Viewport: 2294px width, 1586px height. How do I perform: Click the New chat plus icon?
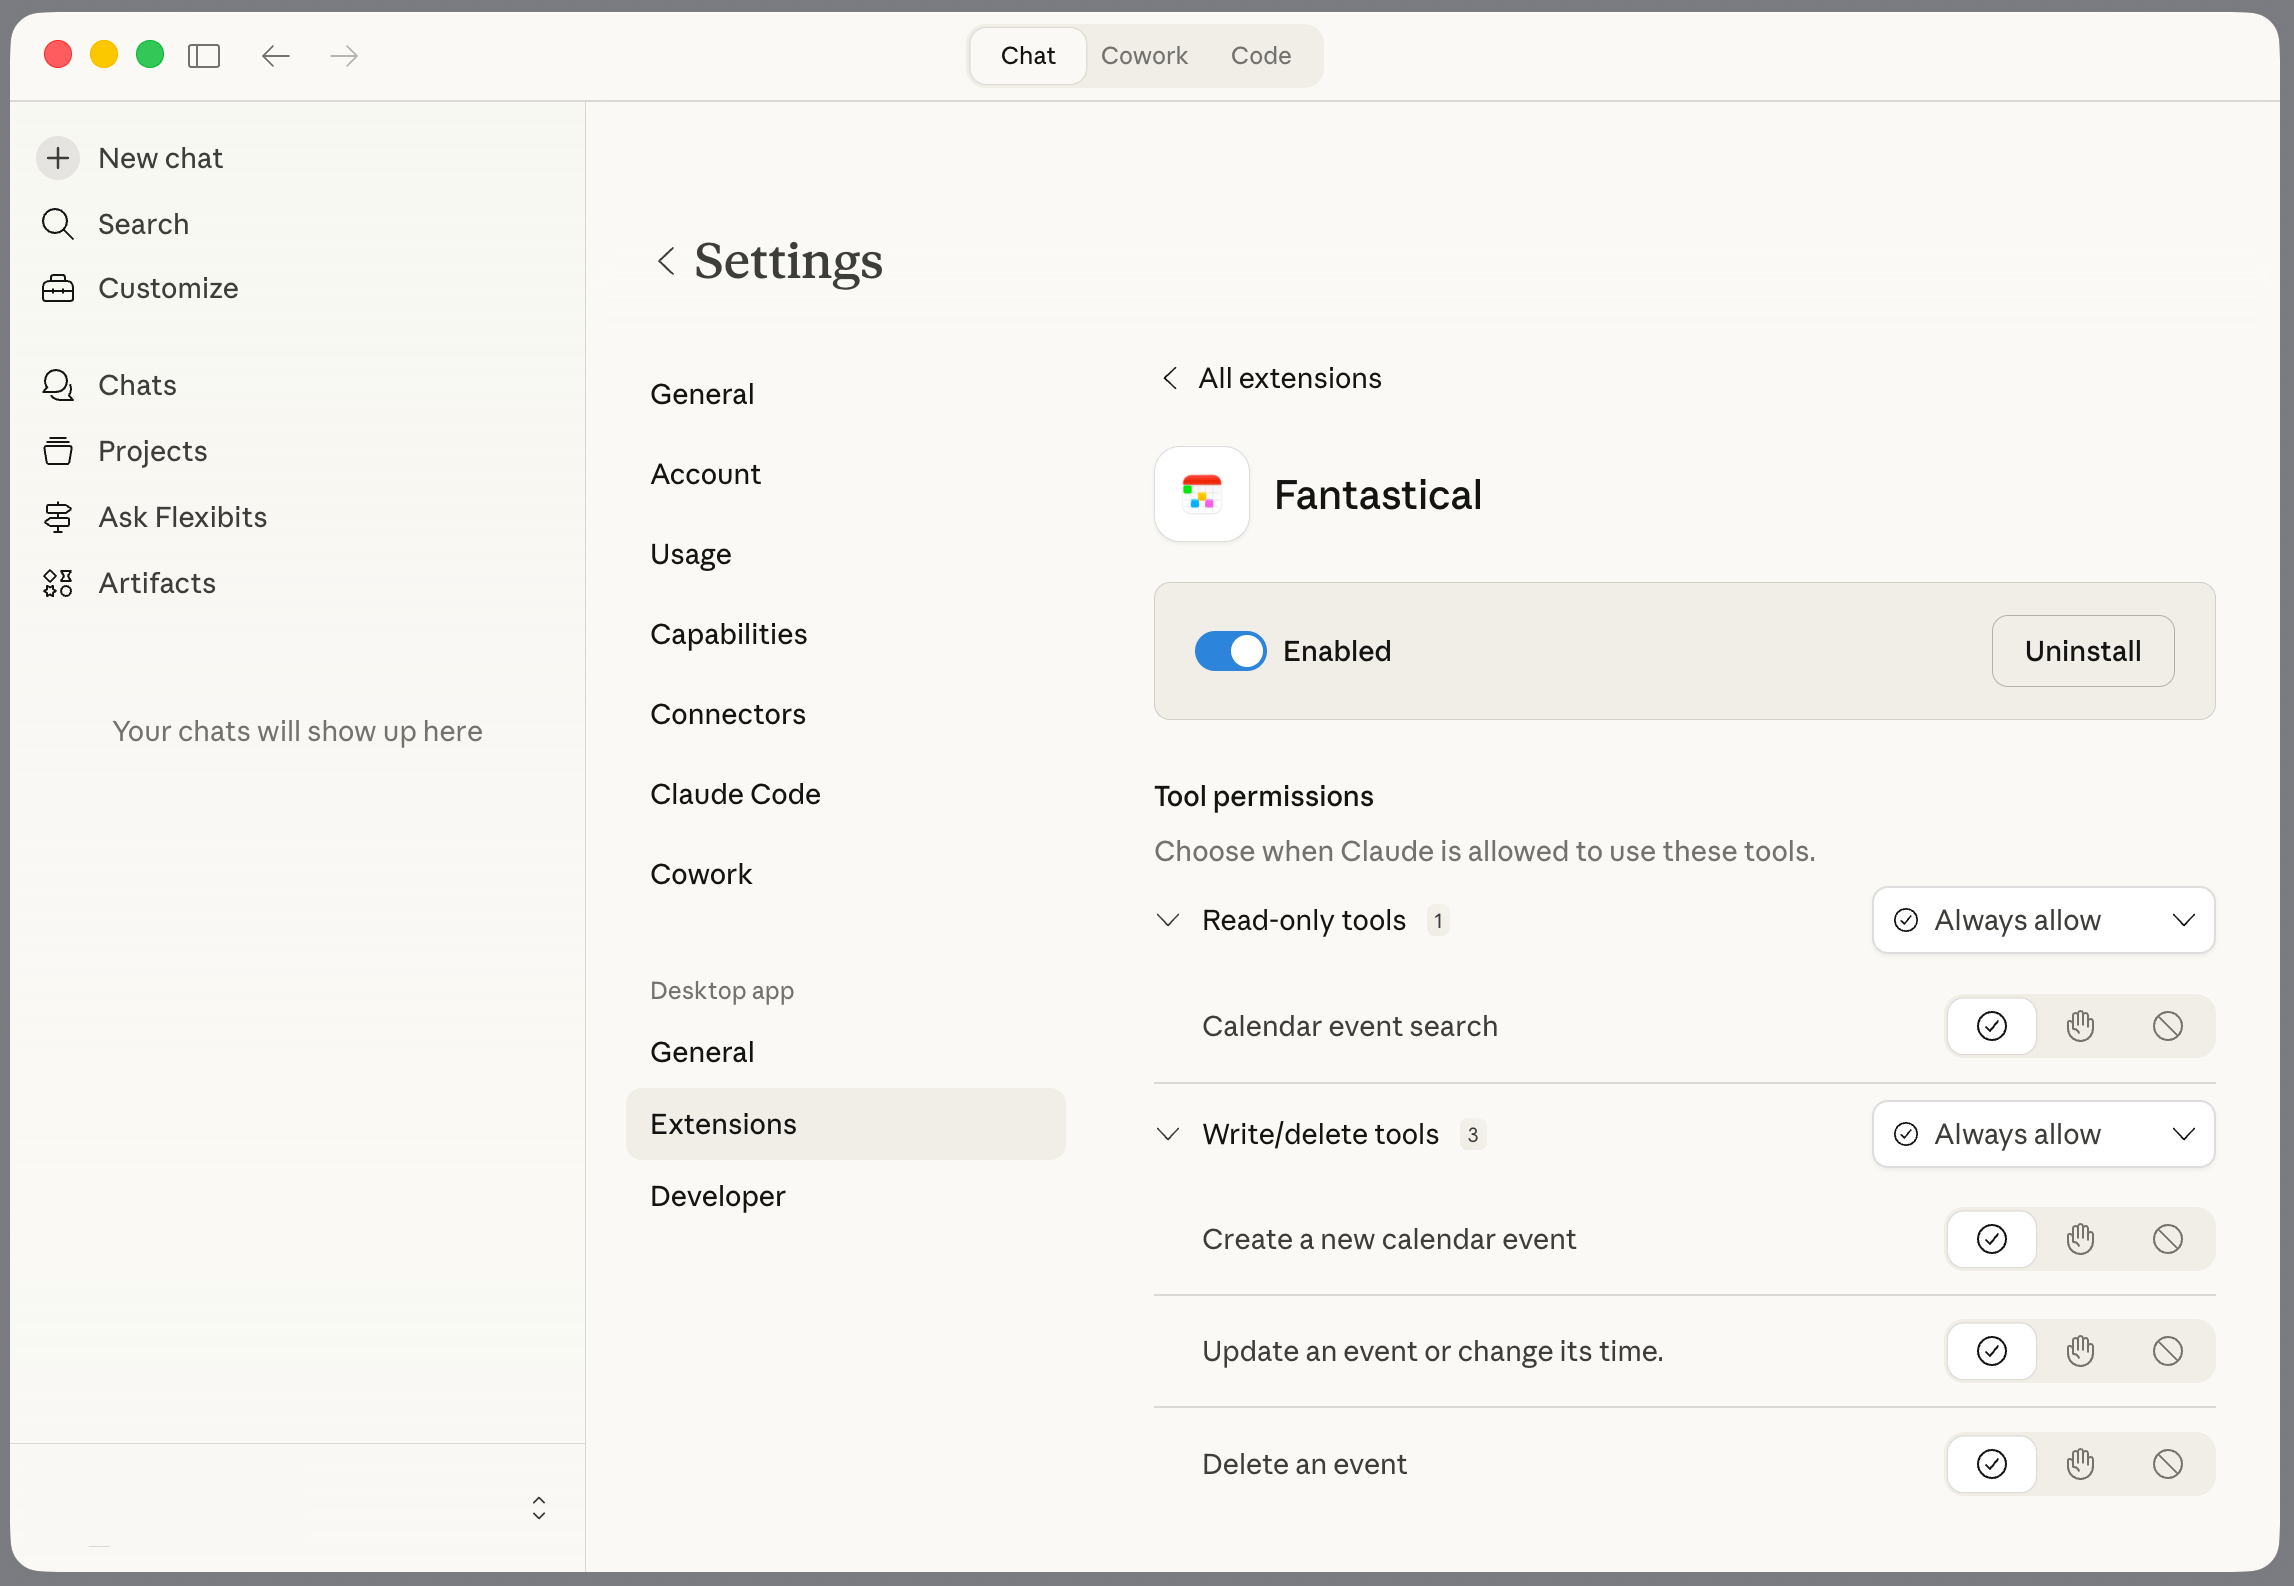tap(58, 158)
